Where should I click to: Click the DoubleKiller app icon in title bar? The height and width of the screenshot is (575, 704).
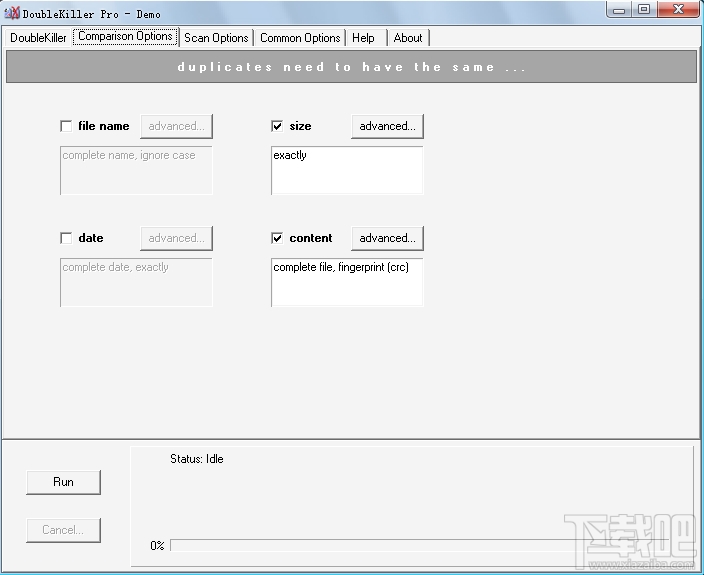(x=12, y=13)
